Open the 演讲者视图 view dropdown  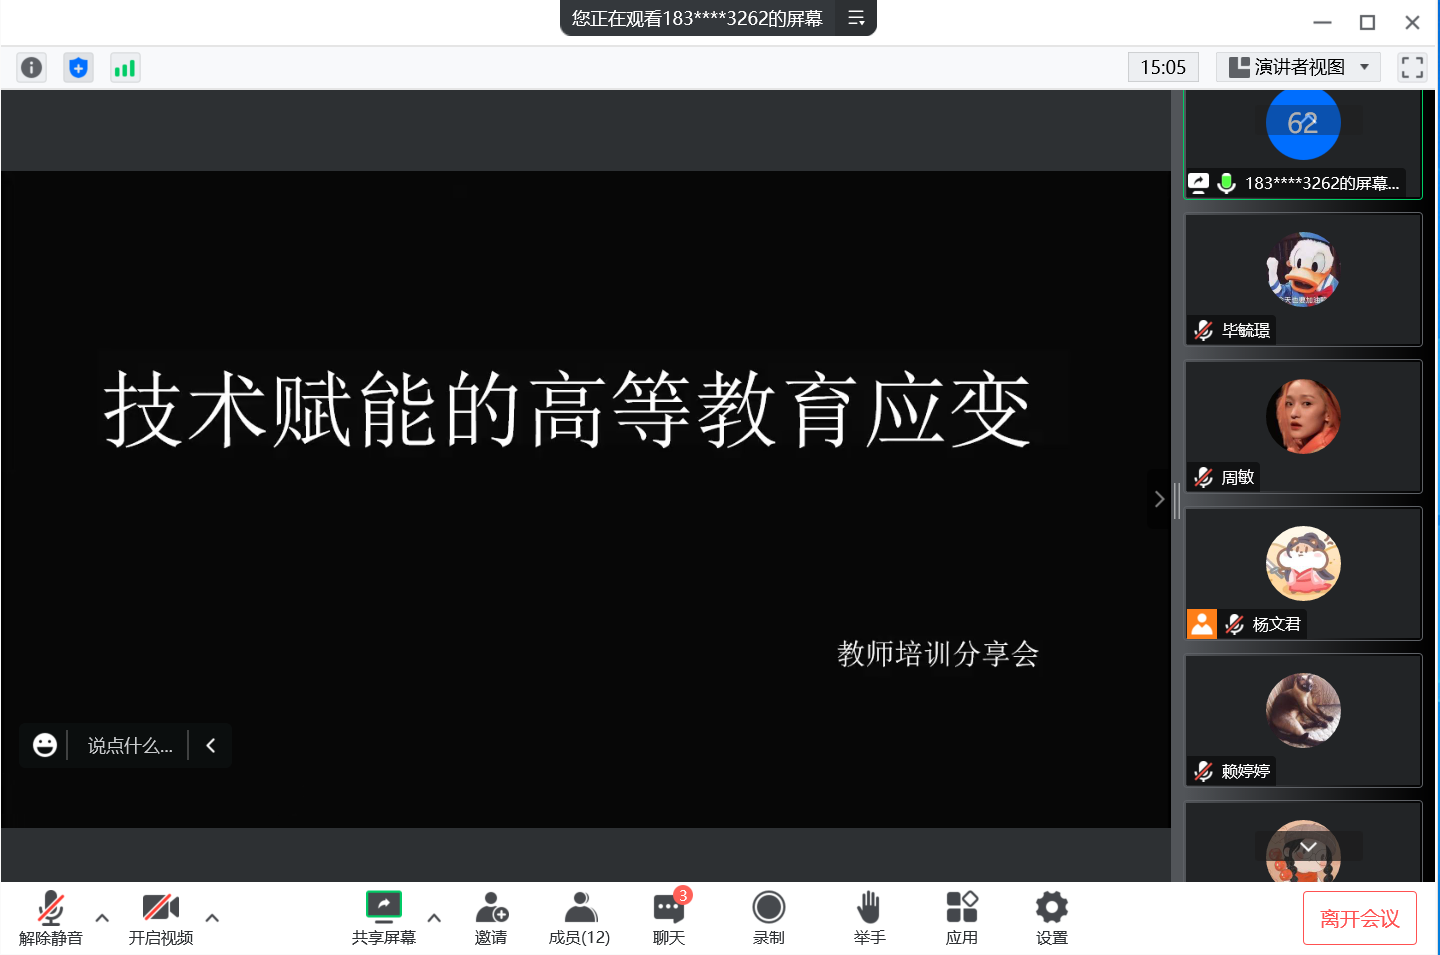pos(1298,67)
